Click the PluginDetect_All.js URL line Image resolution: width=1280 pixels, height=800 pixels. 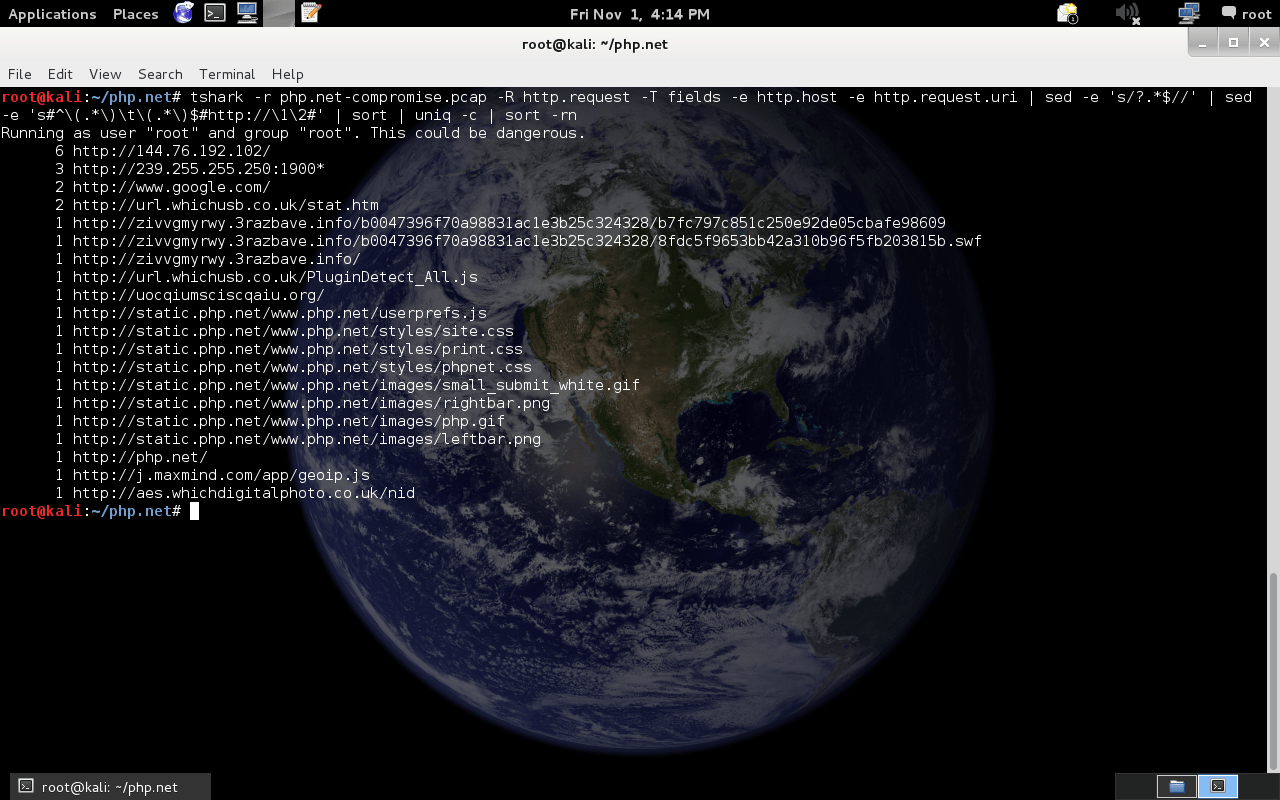point(275,277)
